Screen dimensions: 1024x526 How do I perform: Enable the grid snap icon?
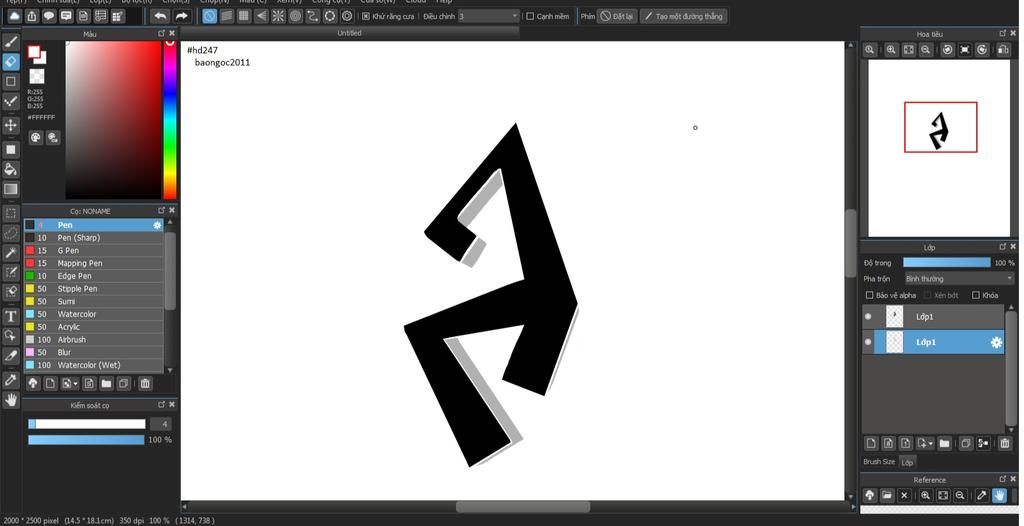coord(244,16)
